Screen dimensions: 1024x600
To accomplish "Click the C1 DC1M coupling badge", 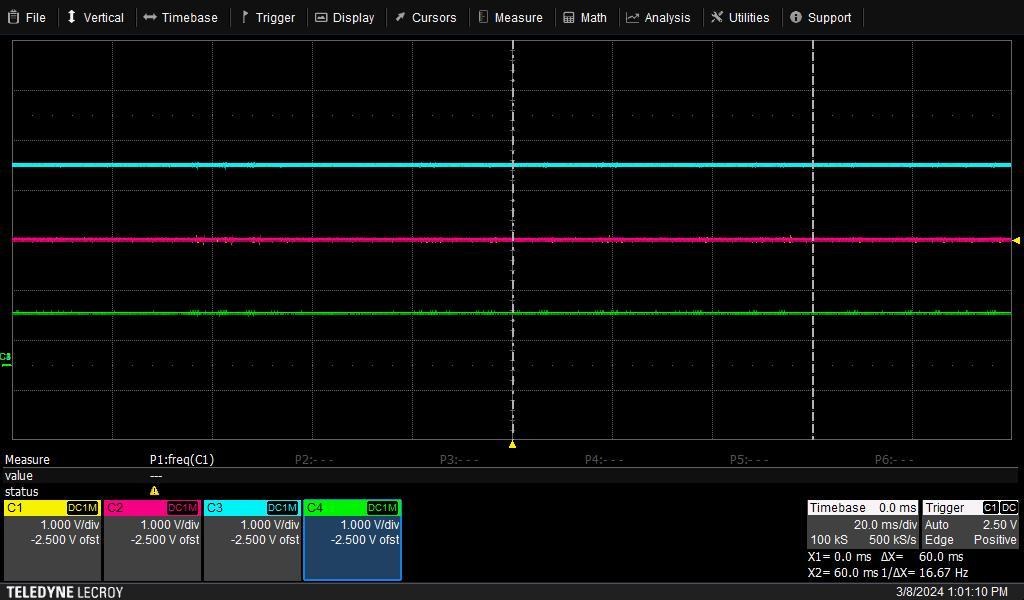I will [83, 507].
